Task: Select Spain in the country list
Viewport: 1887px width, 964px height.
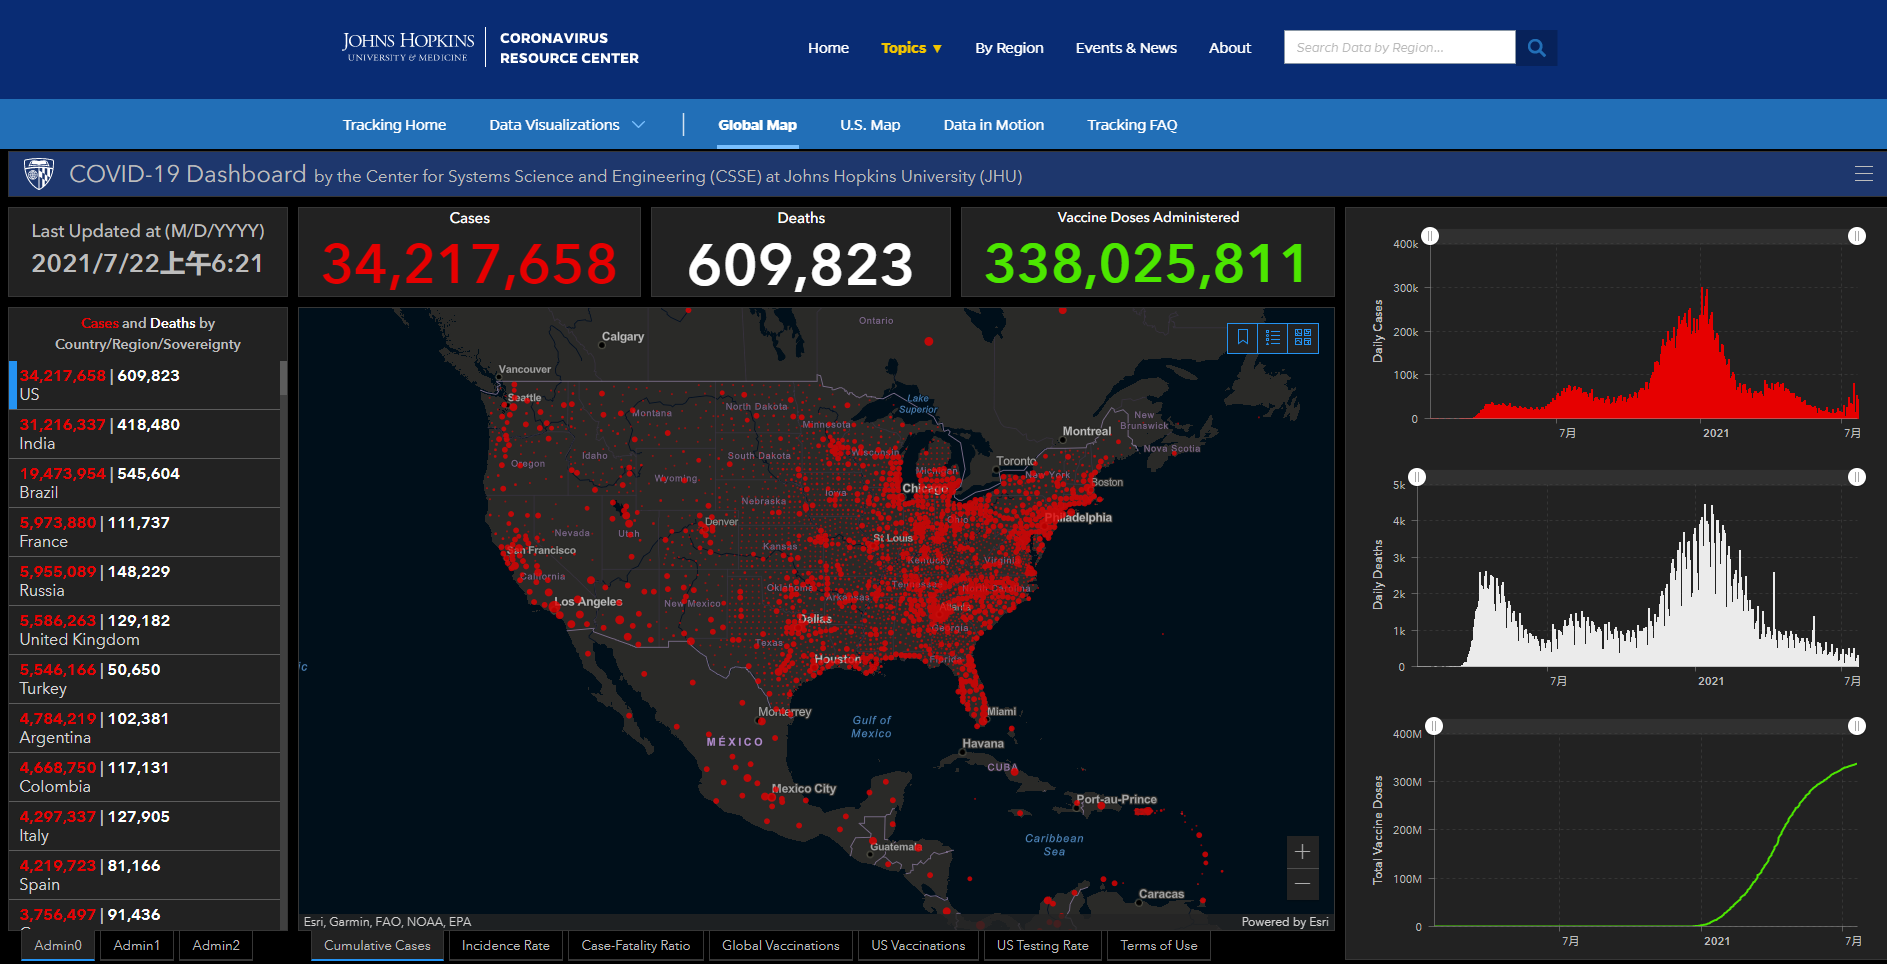Action: 144,875
